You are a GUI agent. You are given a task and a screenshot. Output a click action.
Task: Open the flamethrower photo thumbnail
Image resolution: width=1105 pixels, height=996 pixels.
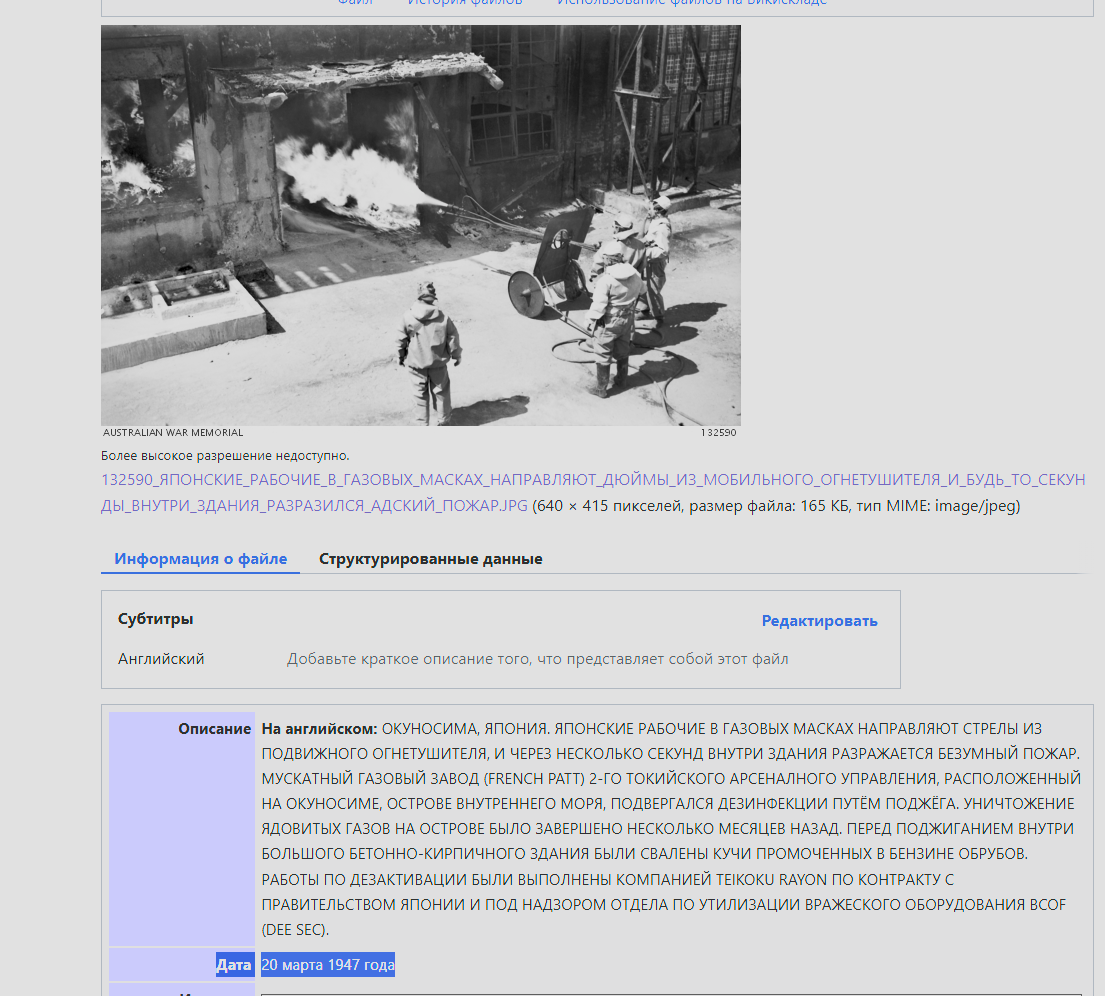click(x=420, y=225)
